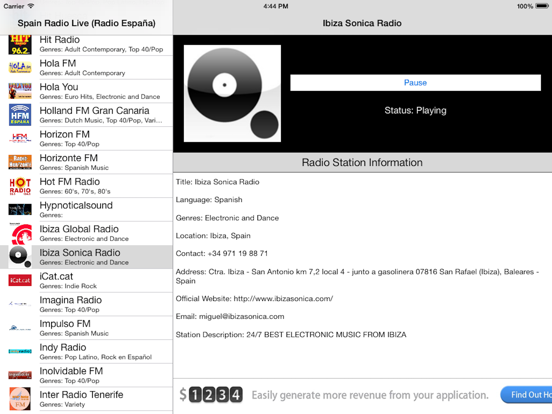Viewport: 552px width, 414px height.
Task: Tap the large vinyl record artwork
Action: pyautogui.click(x=232, y=93)
